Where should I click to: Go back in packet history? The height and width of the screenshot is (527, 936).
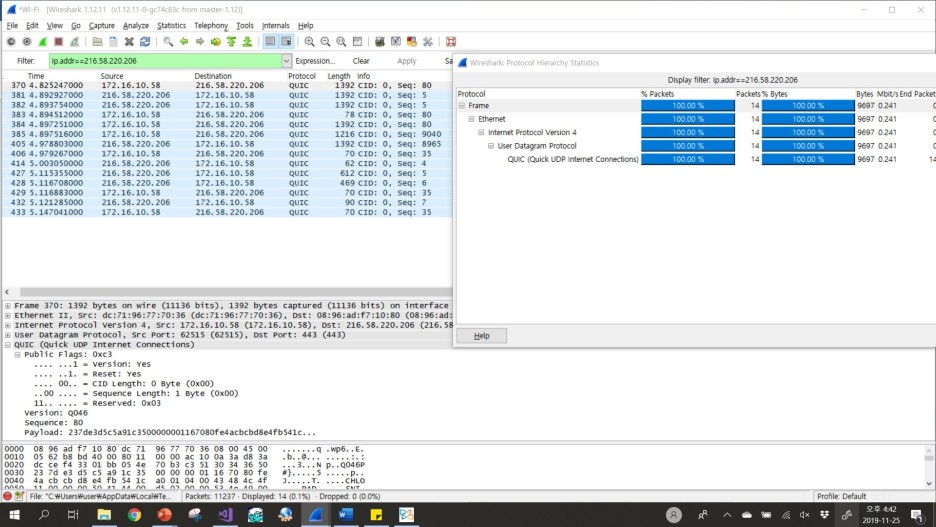pyautogui.click(x=184, y=42)
